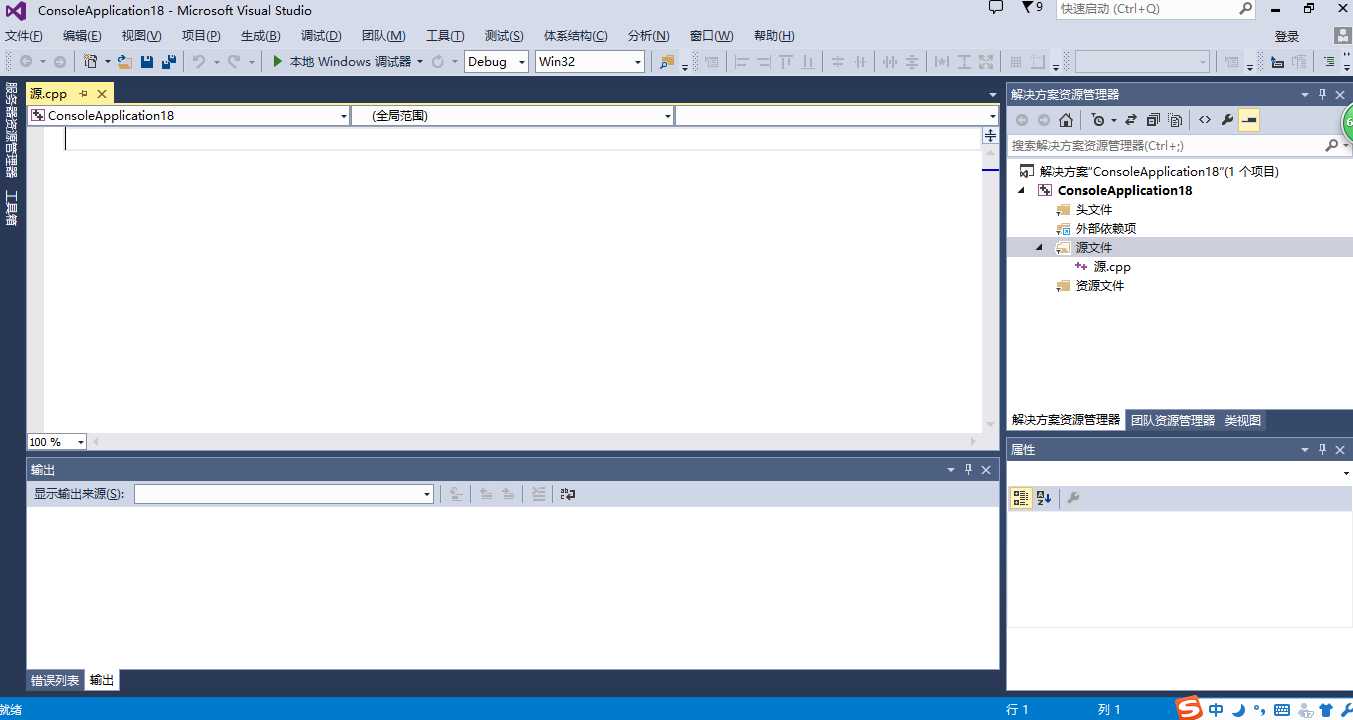Click the 中 language mode indicator
This screenshot has width=1353, height=720.
(1216, 710)
